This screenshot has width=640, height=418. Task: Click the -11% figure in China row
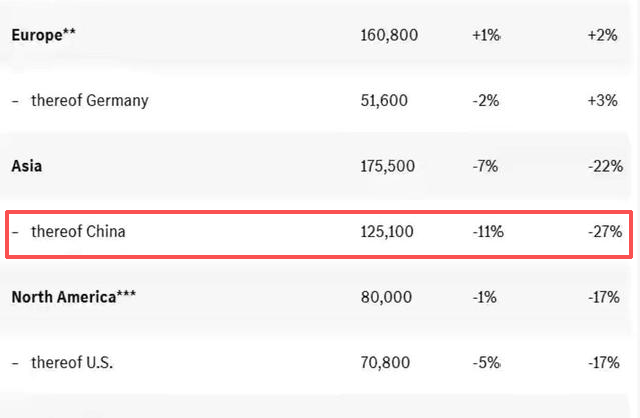(x=488, y=232)
